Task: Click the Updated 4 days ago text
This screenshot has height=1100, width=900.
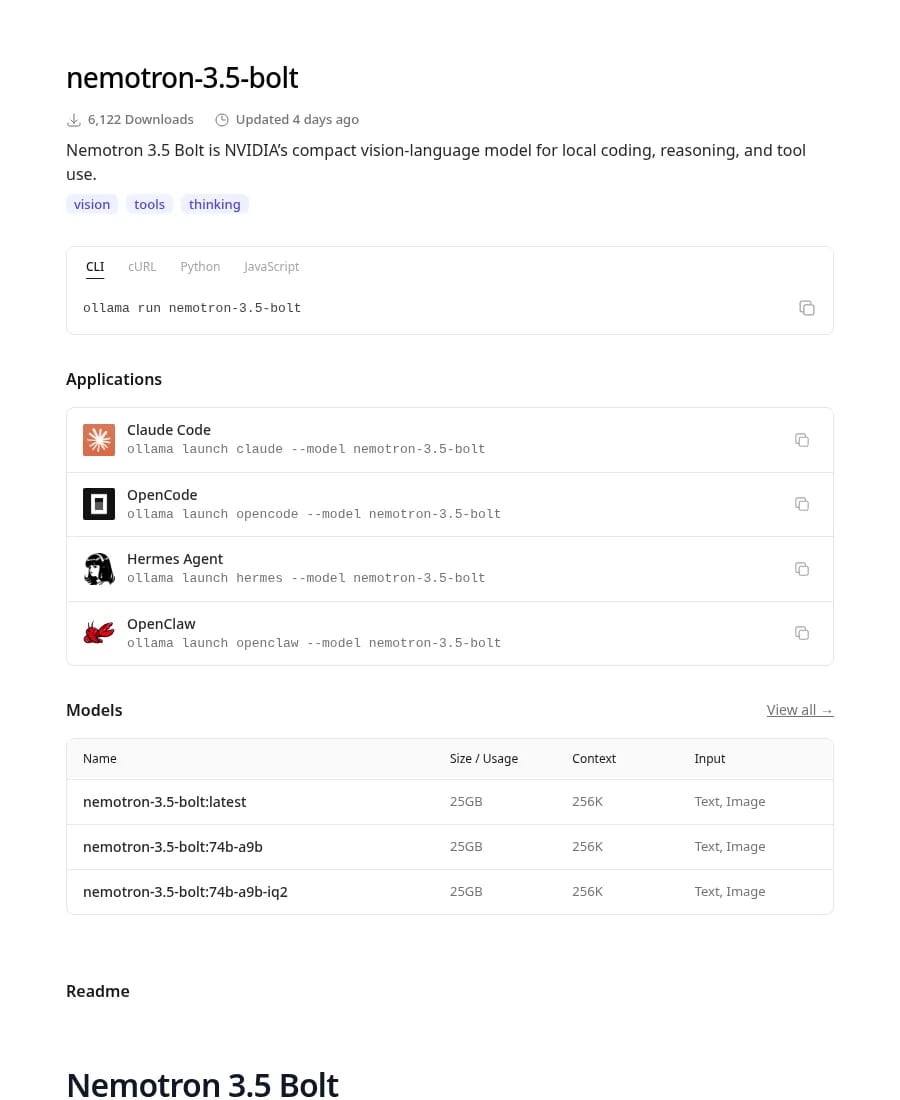Action: pos(297,120)
